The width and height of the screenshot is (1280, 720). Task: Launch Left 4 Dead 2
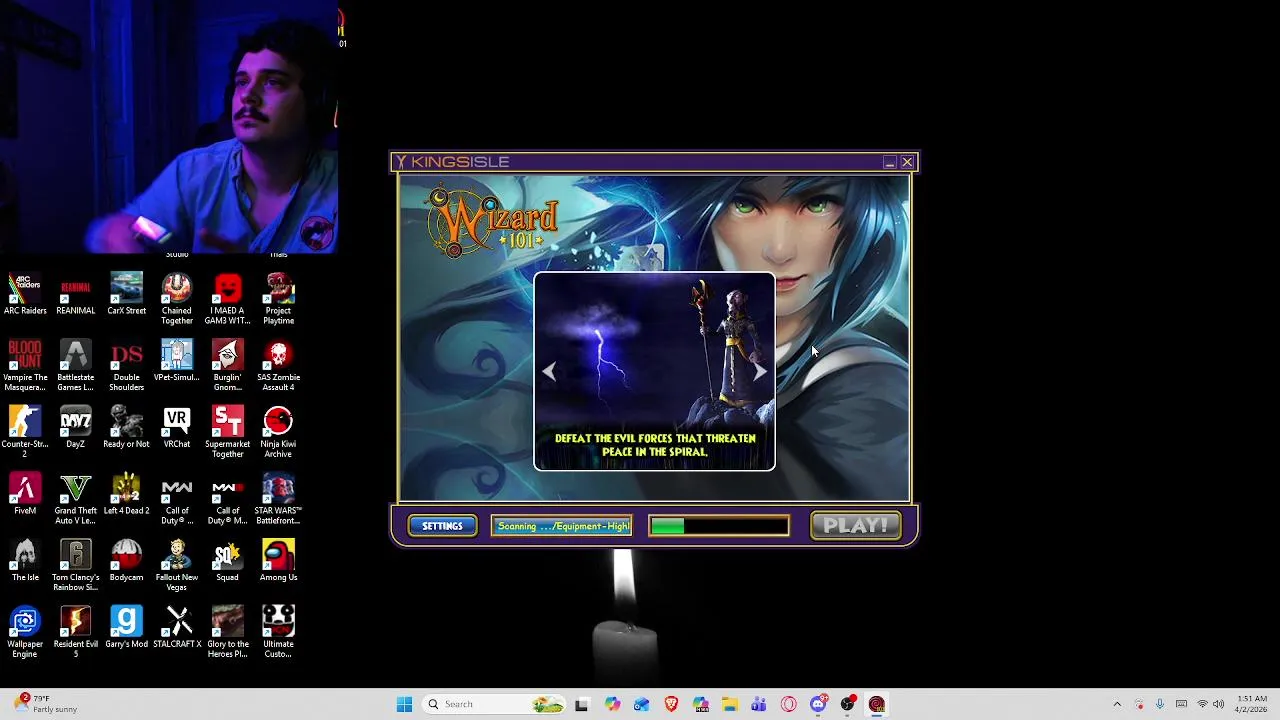tap(126, 495)
